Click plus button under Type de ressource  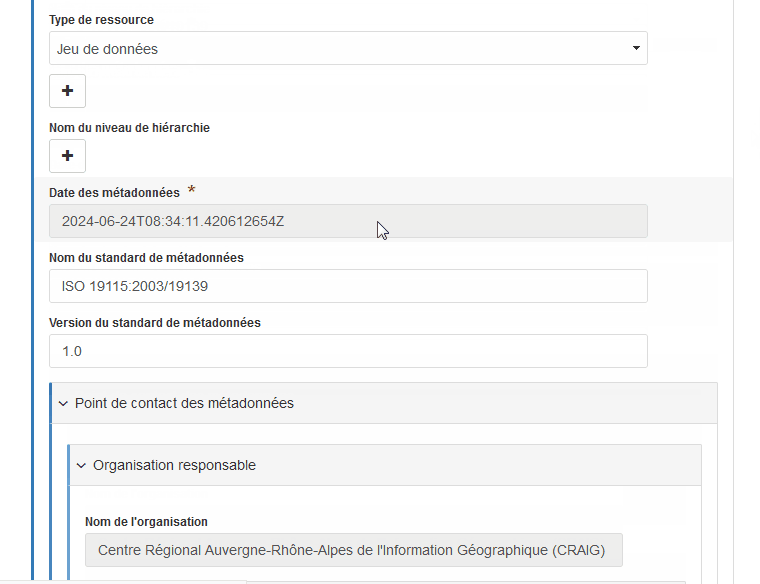pos(67,91)
